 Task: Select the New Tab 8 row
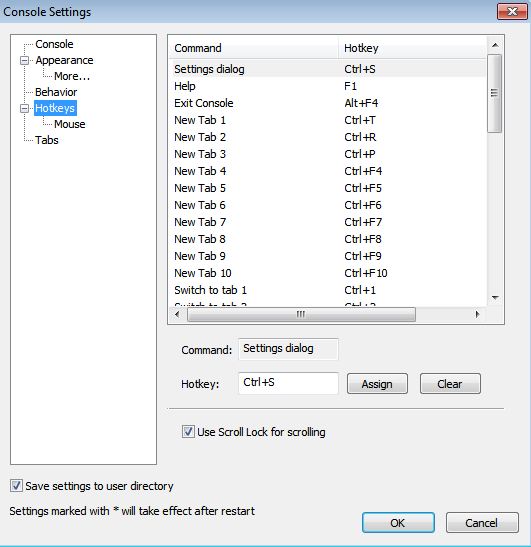pos(328,239)
